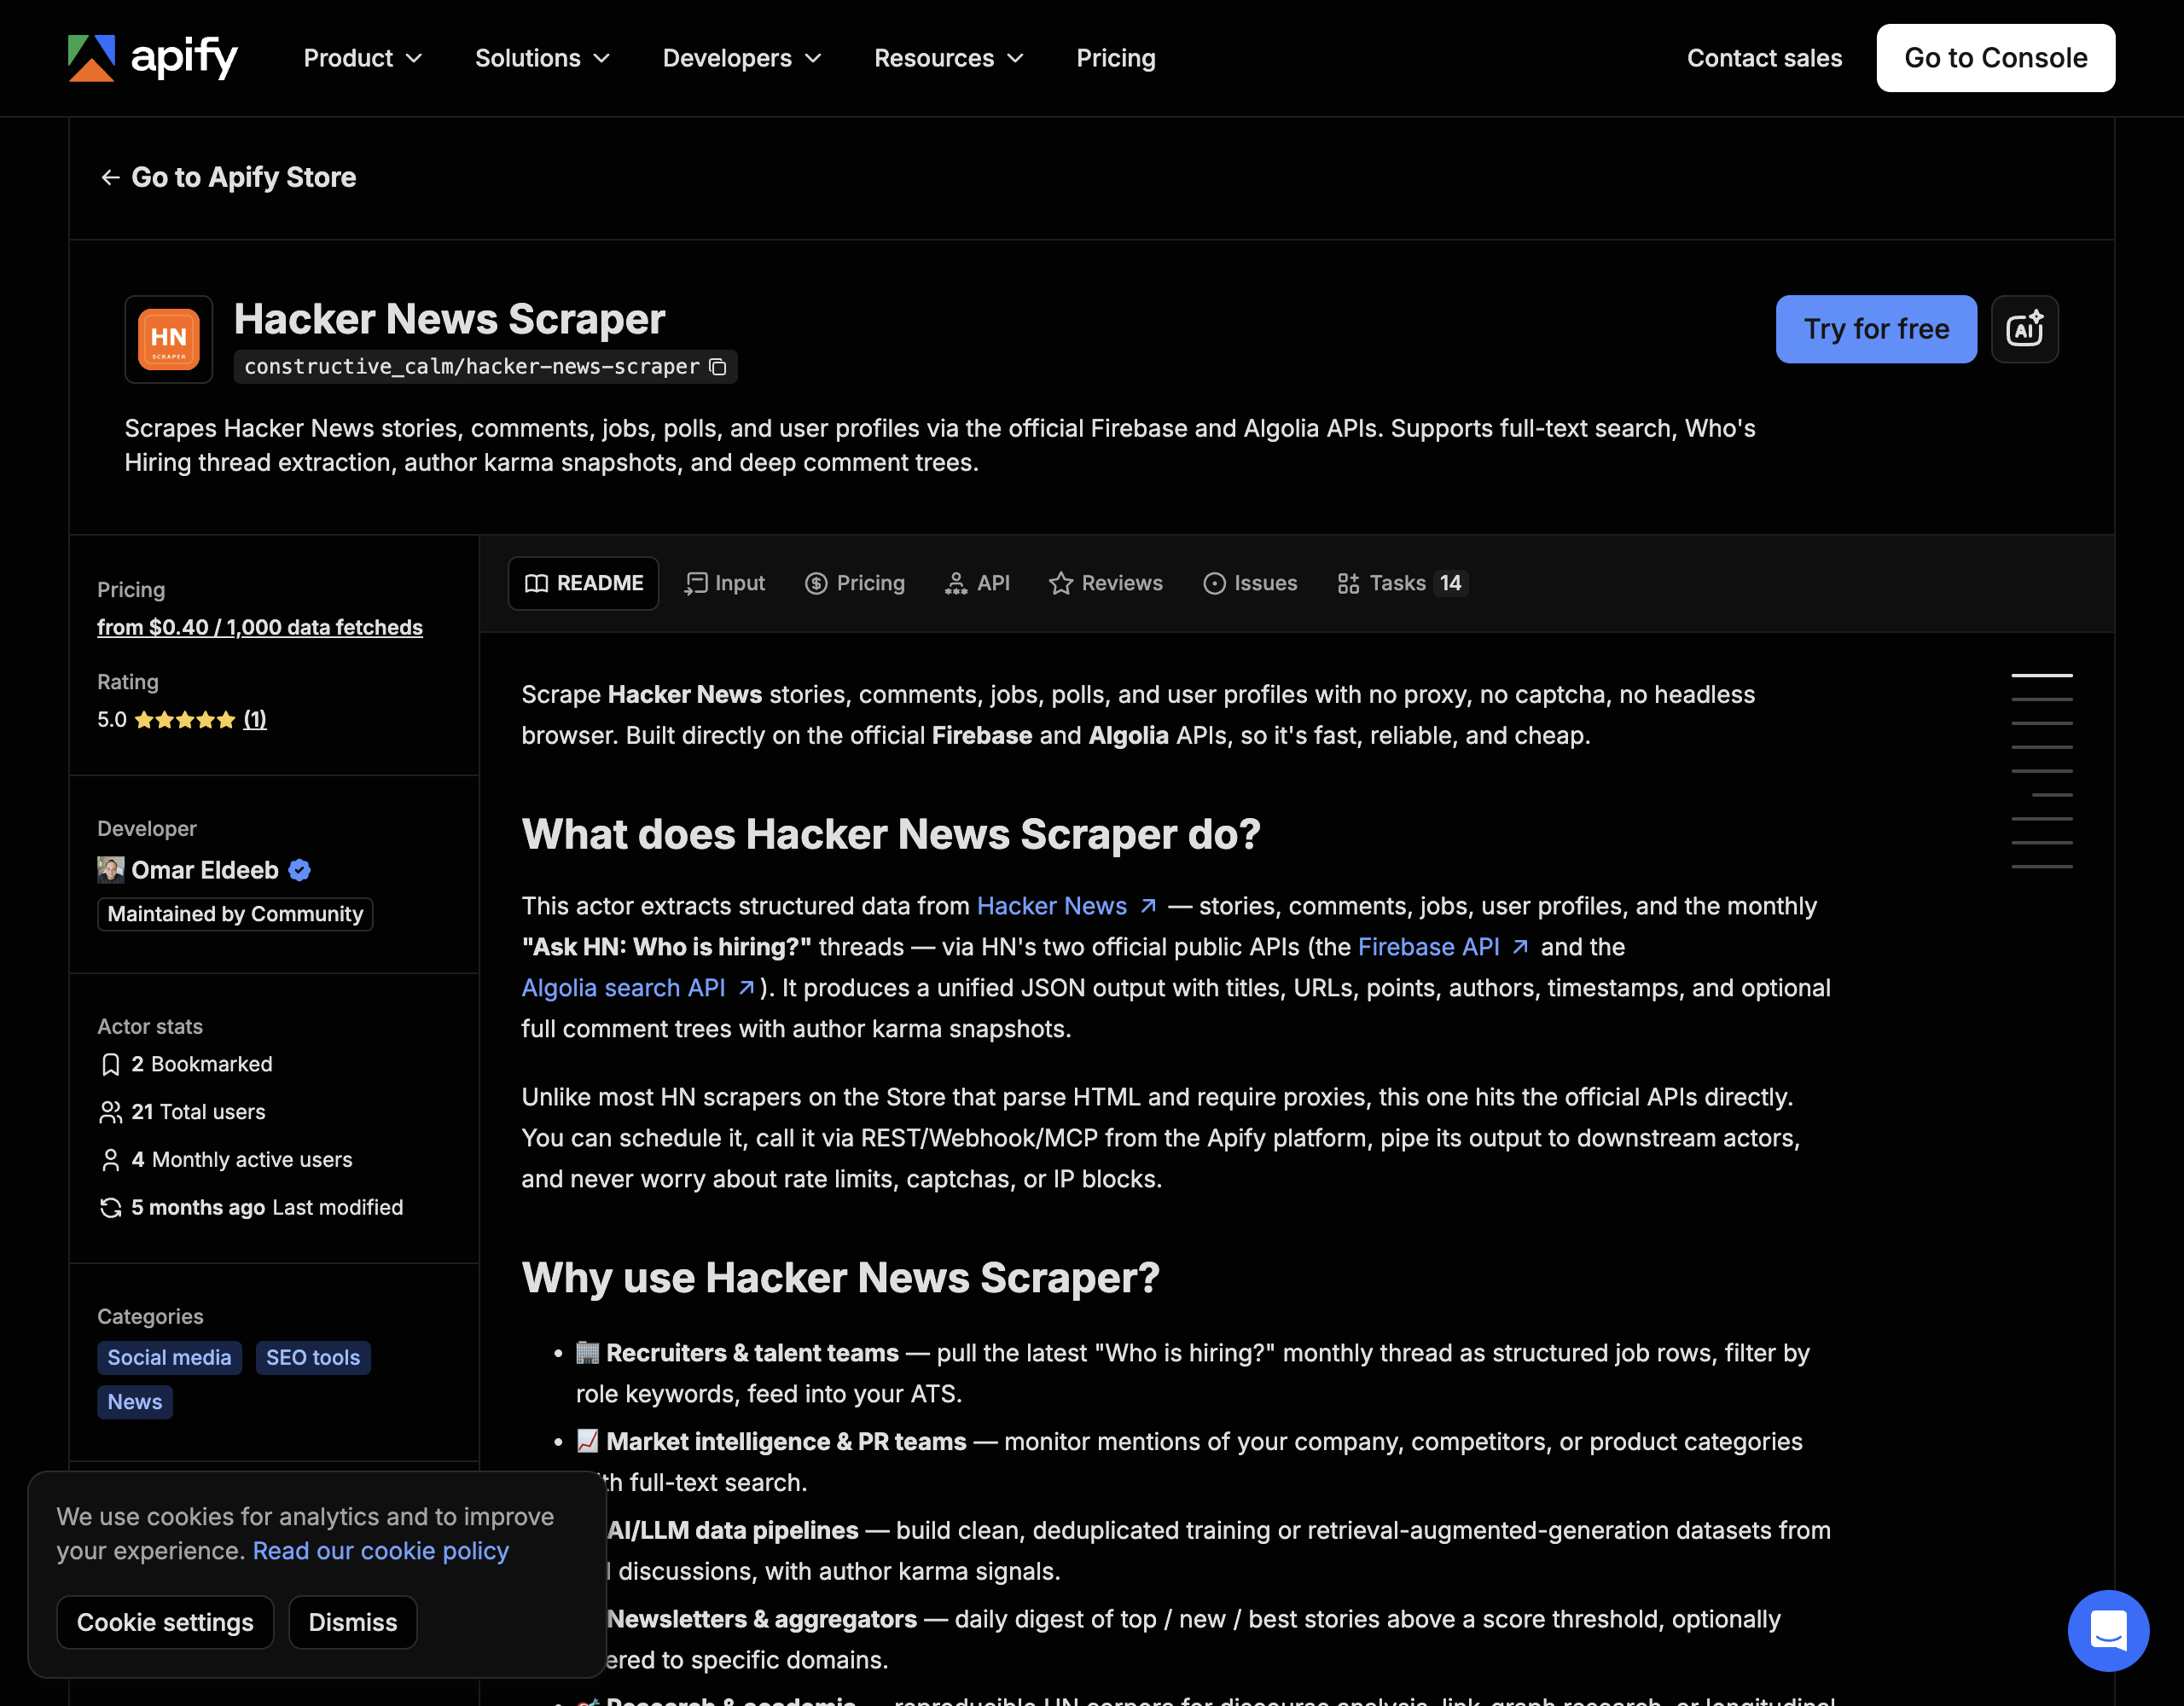This screenshot has height=1706, width=2184.
Task: Switch to the README tab
Action: click(x=584, y=583)
